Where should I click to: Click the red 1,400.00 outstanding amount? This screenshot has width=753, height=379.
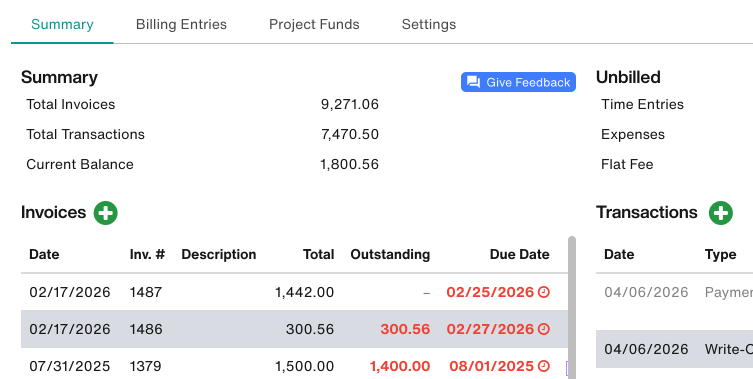[400, 366]
